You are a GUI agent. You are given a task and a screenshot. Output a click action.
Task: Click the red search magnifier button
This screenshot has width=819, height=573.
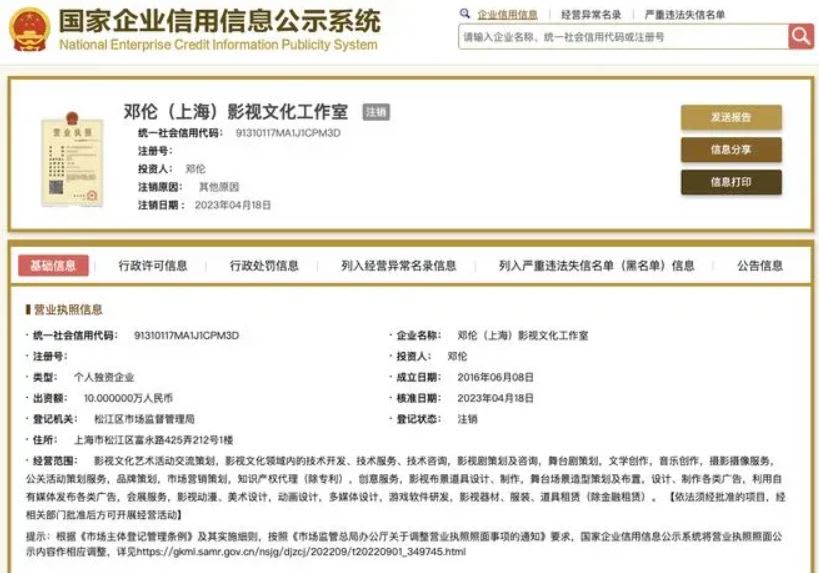pyautogui.click(x=800, y=37)
